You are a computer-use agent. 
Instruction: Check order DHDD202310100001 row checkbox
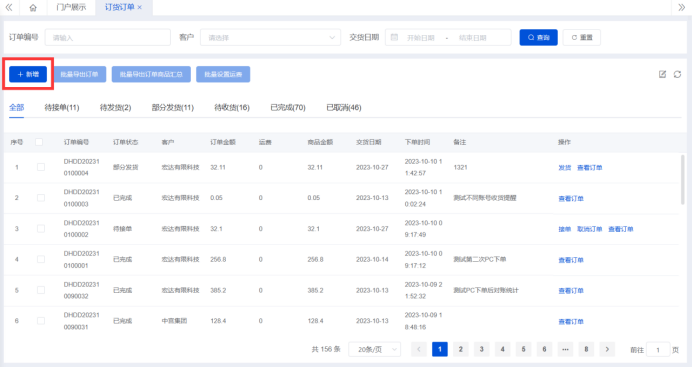[41, 259]
